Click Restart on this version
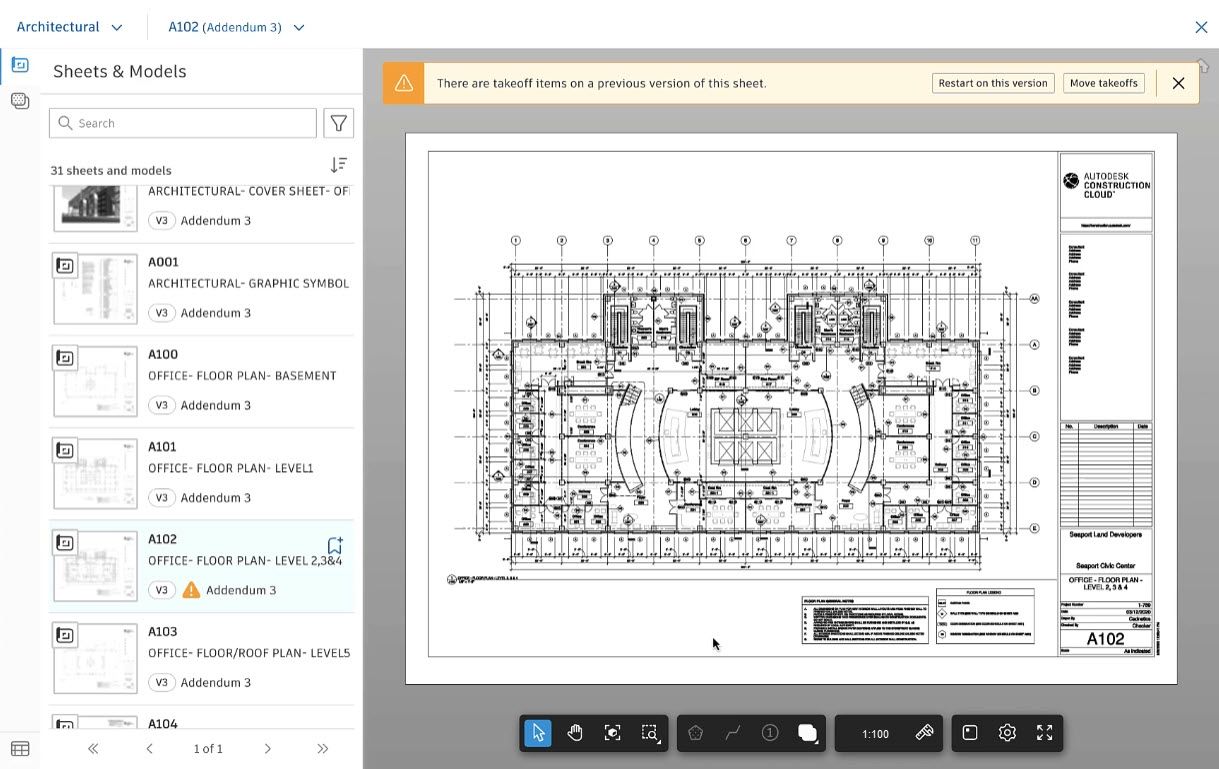 pyautogui.click(x=993, y=83)
